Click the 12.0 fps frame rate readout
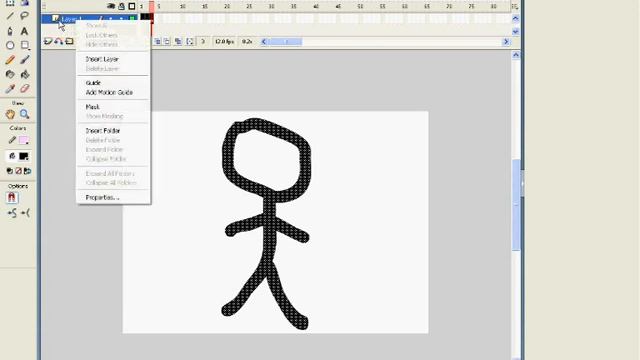Screen dimensions: 640x360 [224, 42]
